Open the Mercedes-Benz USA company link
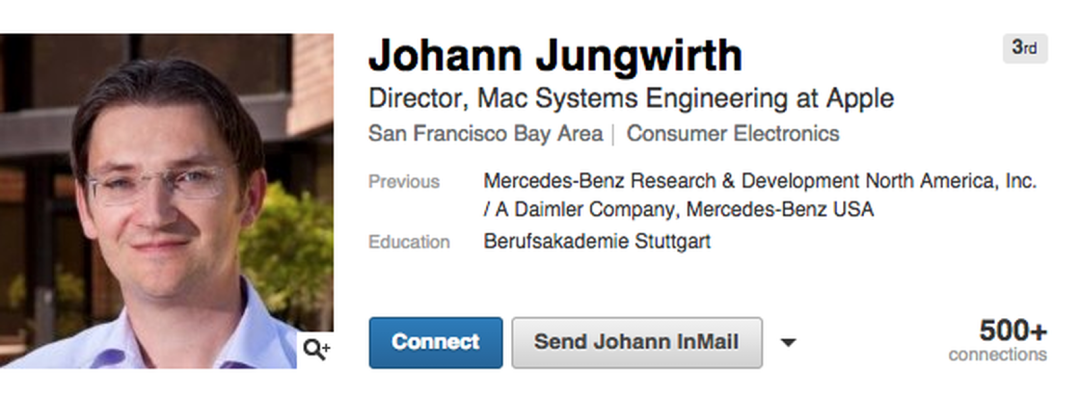The image size is (1080, 397). pyautogui.click(x=780, y=210)
